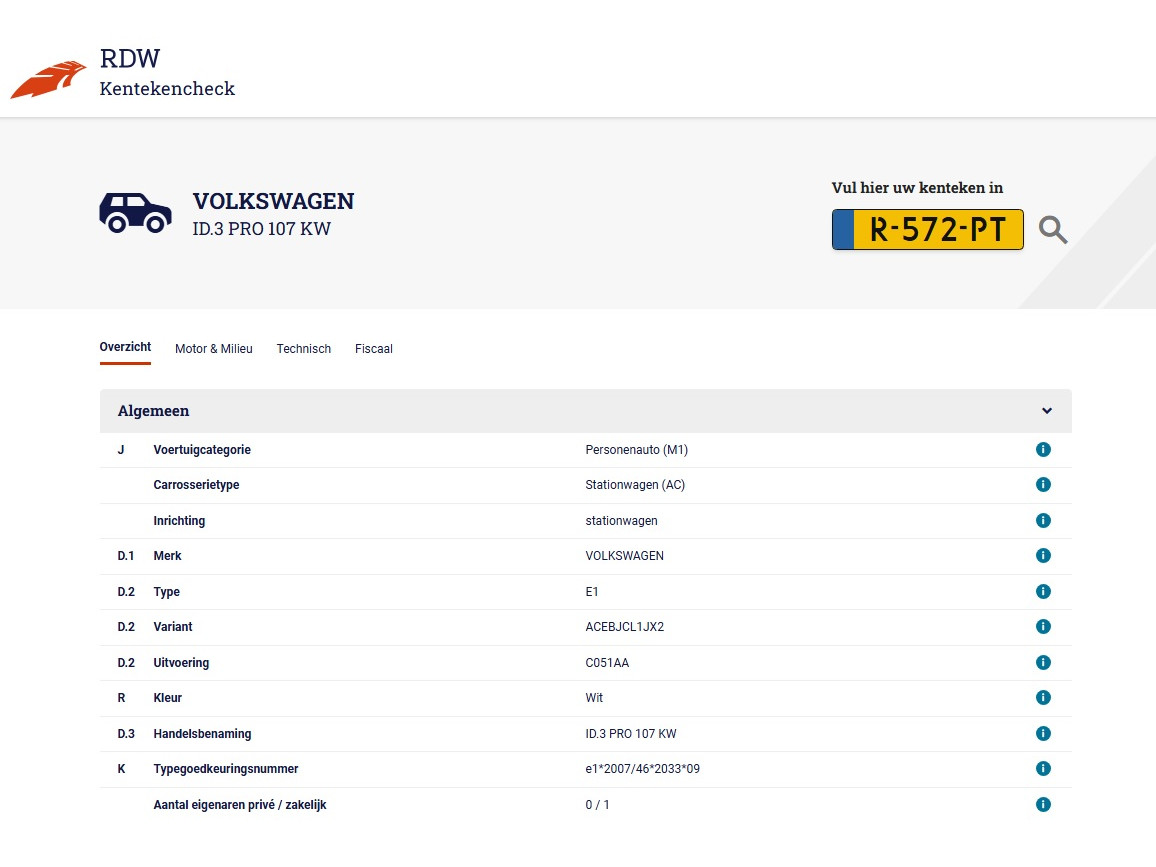Click the Algemeen section header
This screenshot has width=1156, height=867.
tap(585, 411)
